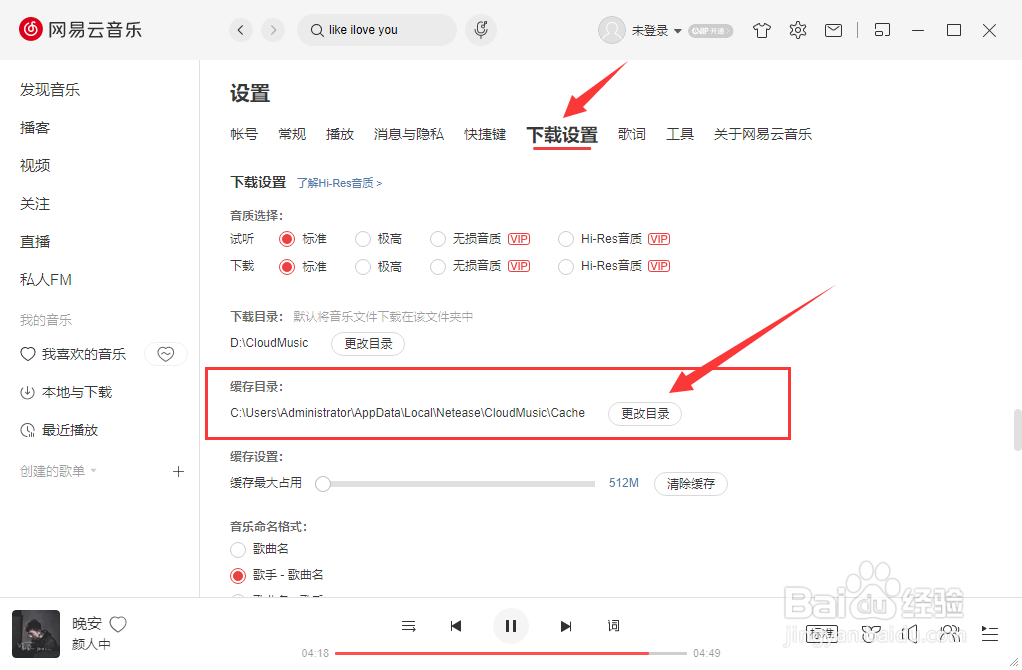Open the 消息与隐私 settings tab

pos(409,134)
